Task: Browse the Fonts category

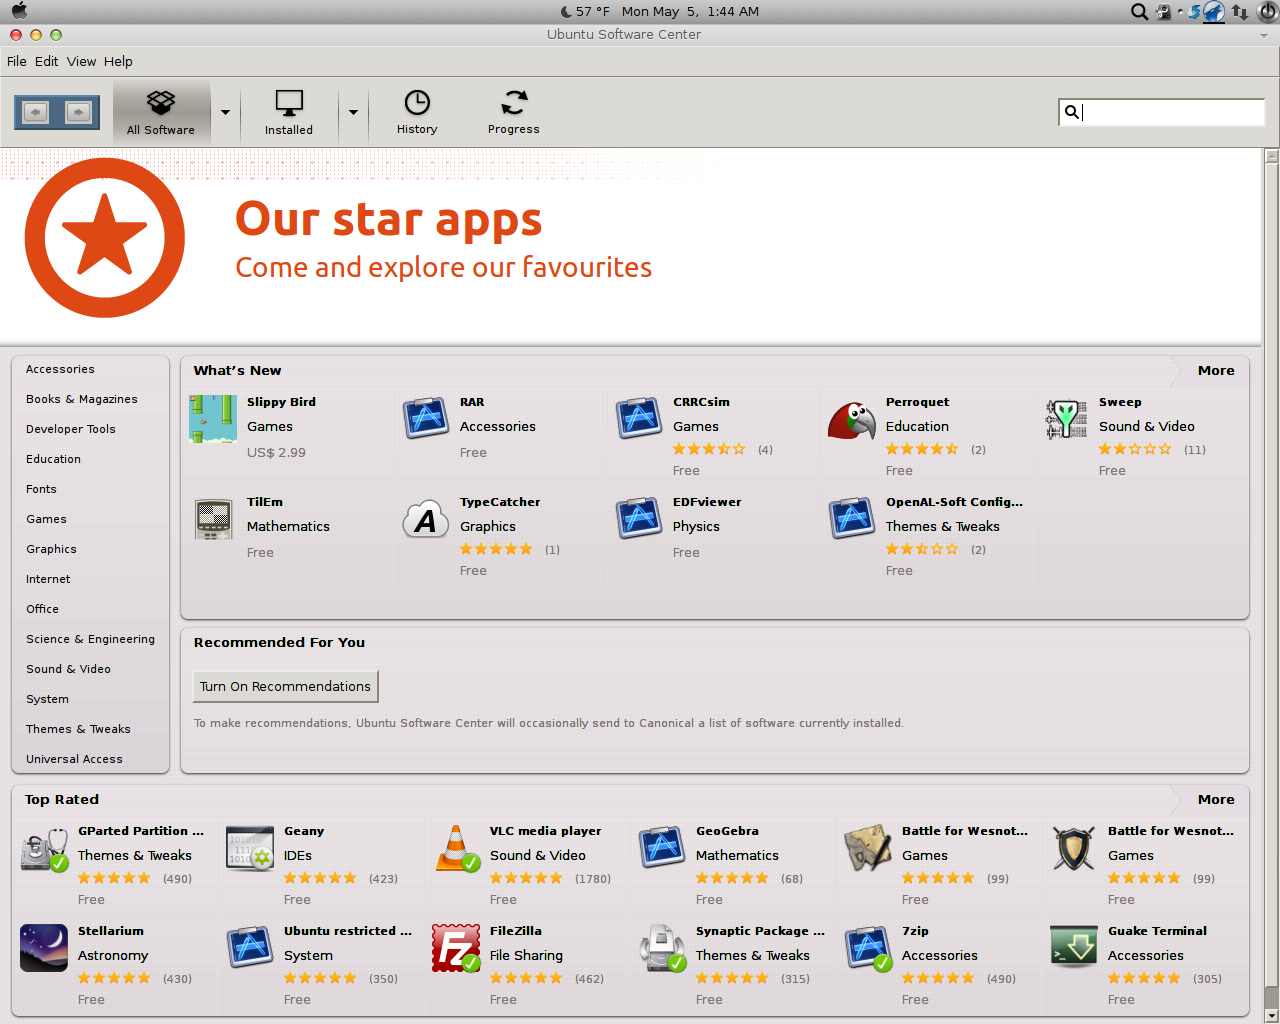Action: (x=41, y=489)
